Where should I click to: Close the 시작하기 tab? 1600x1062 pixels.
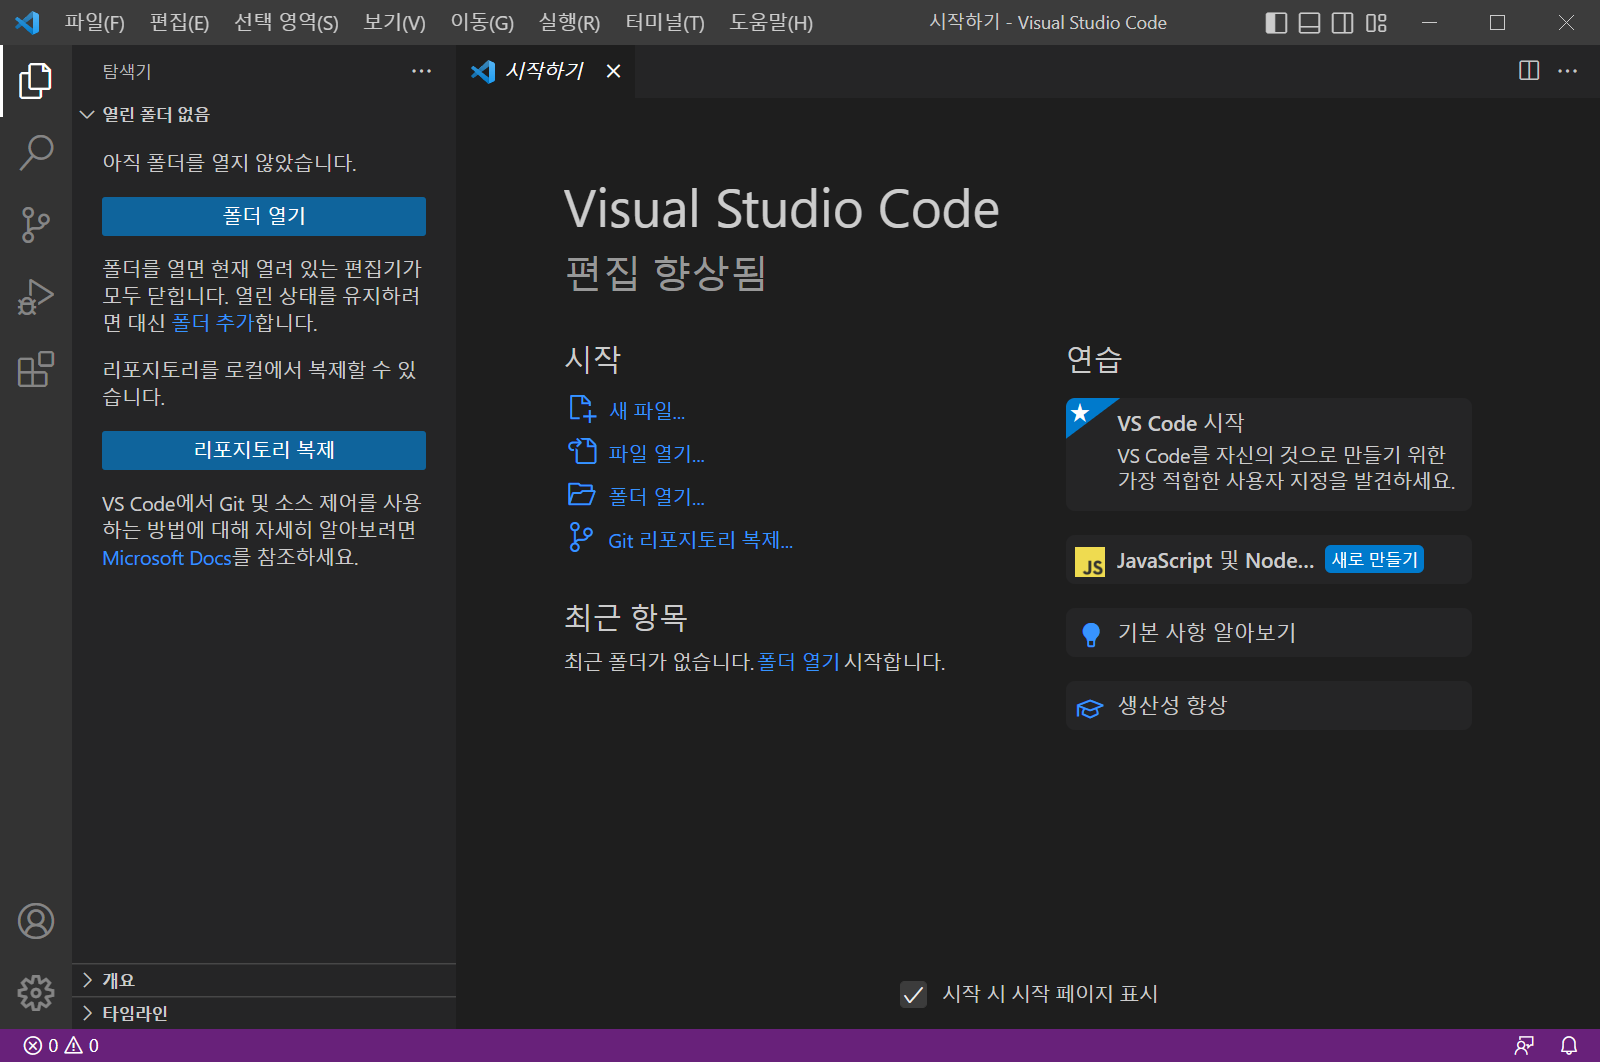(x=614, y=71)
